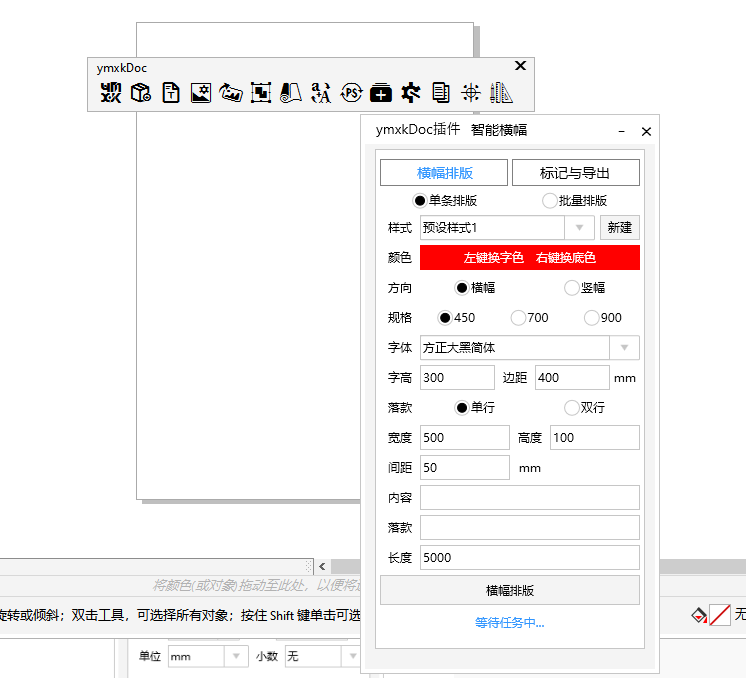Open the banner scroll roll icon
The width and height of the screenshot is (746, 678).
[x=291, y=92]
